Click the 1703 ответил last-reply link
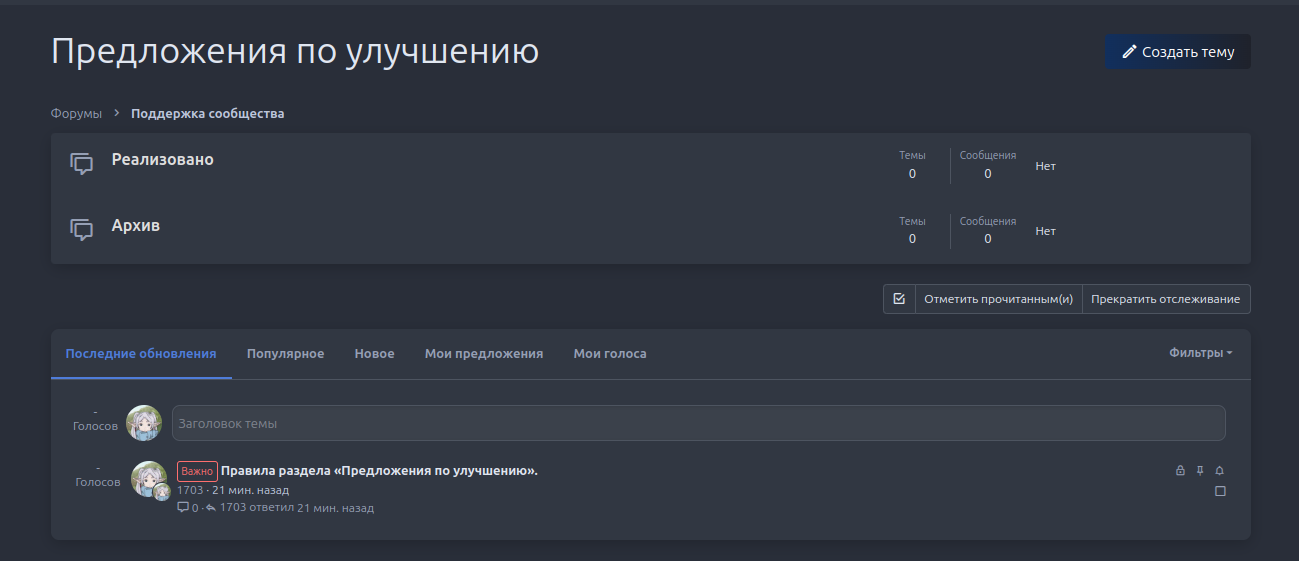Viewport: 1299px width, 561px height. coord(257,508)
